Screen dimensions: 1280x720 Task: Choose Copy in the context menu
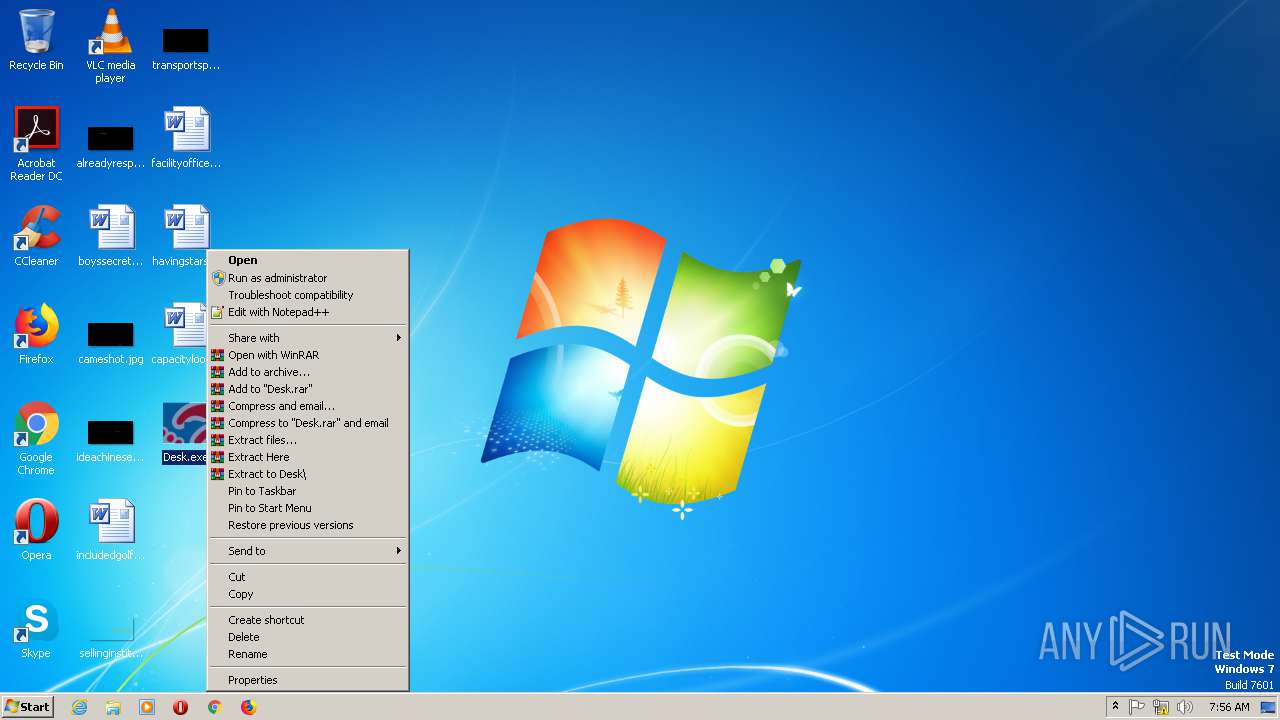tap(308, 594)
